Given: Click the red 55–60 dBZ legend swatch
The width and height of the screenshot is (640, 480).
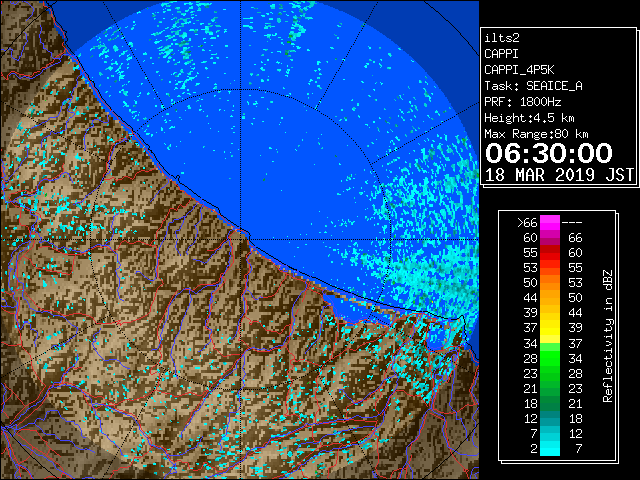Looking at the screenshot, I should pos(550,253).
